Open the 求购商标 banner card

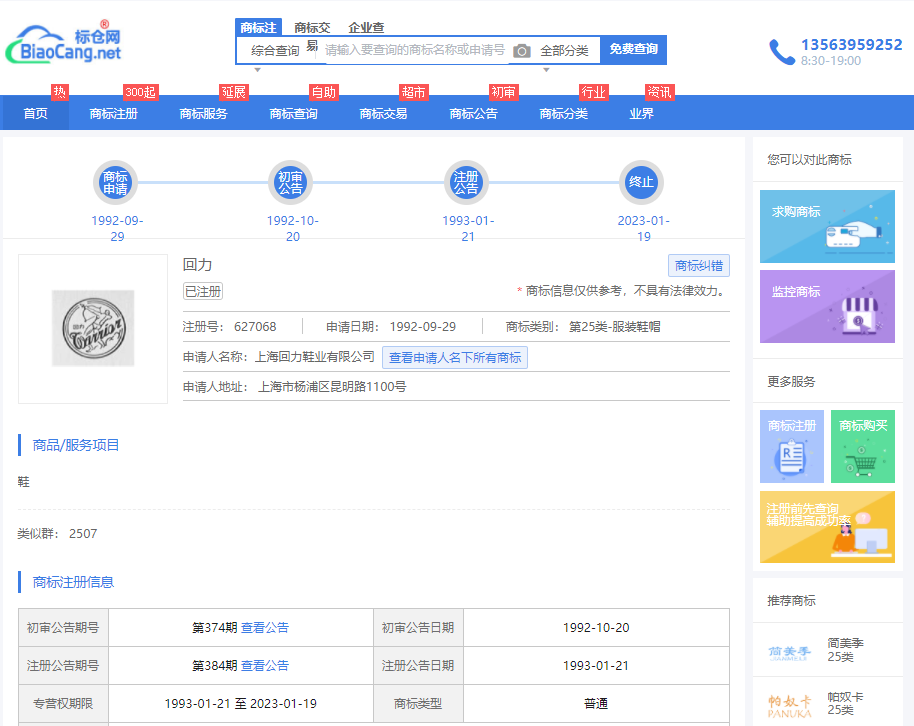pos(827,226)
